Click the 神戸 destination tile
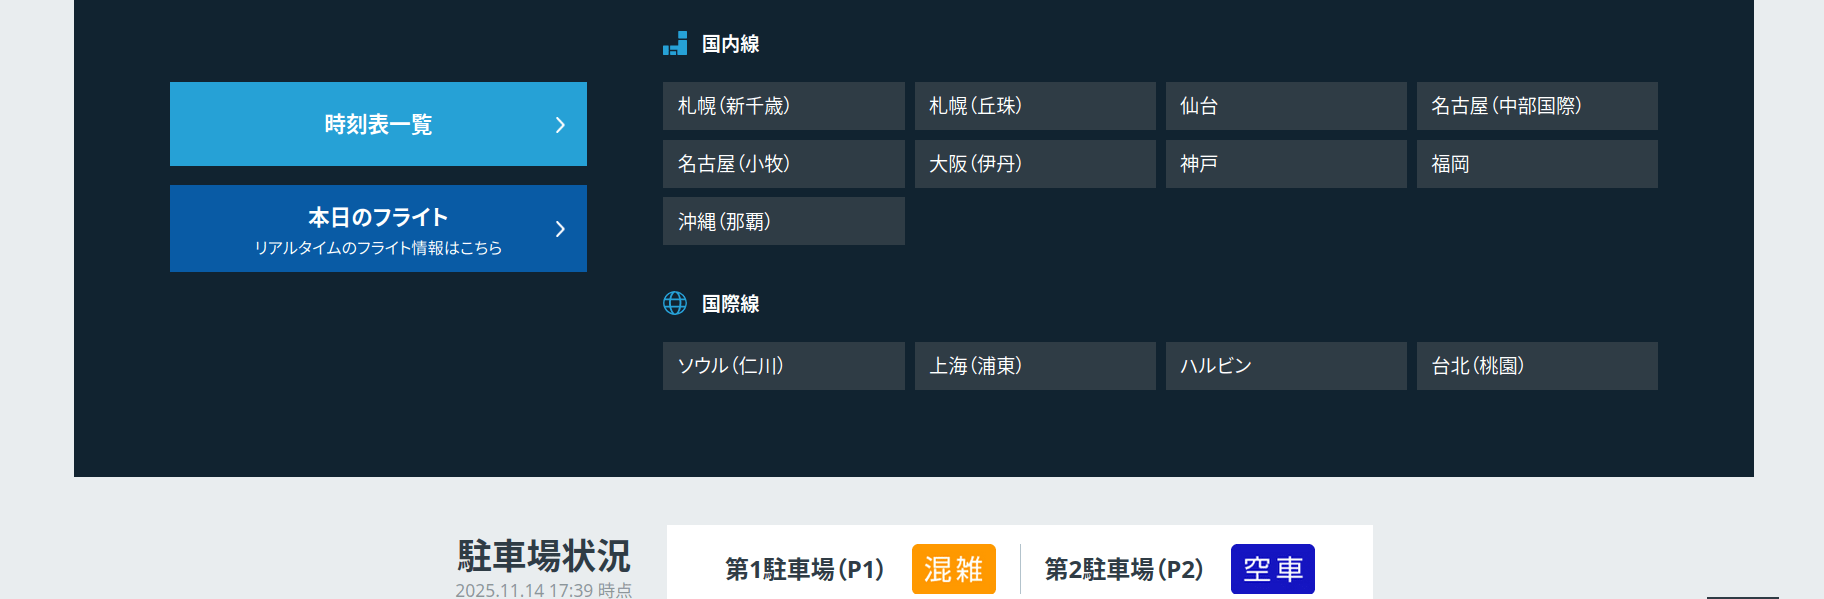 pyautogui.click(x=1285, y=164)
